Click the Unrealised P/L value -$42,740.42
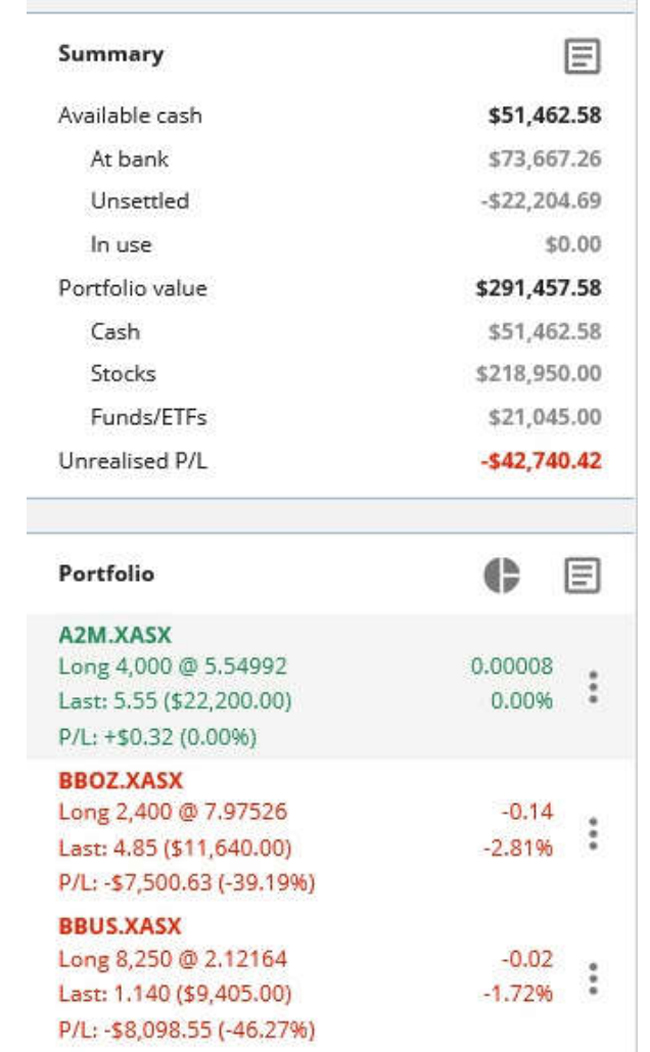 [540, 462]
